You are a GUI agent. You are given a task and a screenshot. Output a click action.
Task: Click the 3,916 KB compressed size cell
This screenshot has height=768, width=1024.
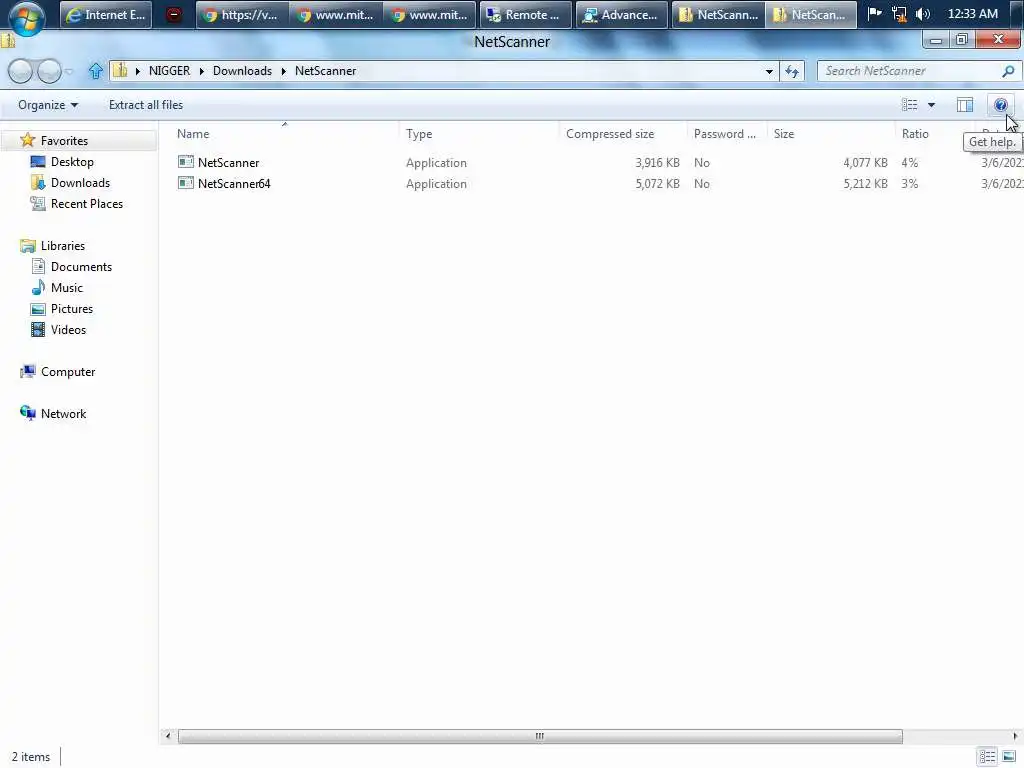tap(657, 163)
